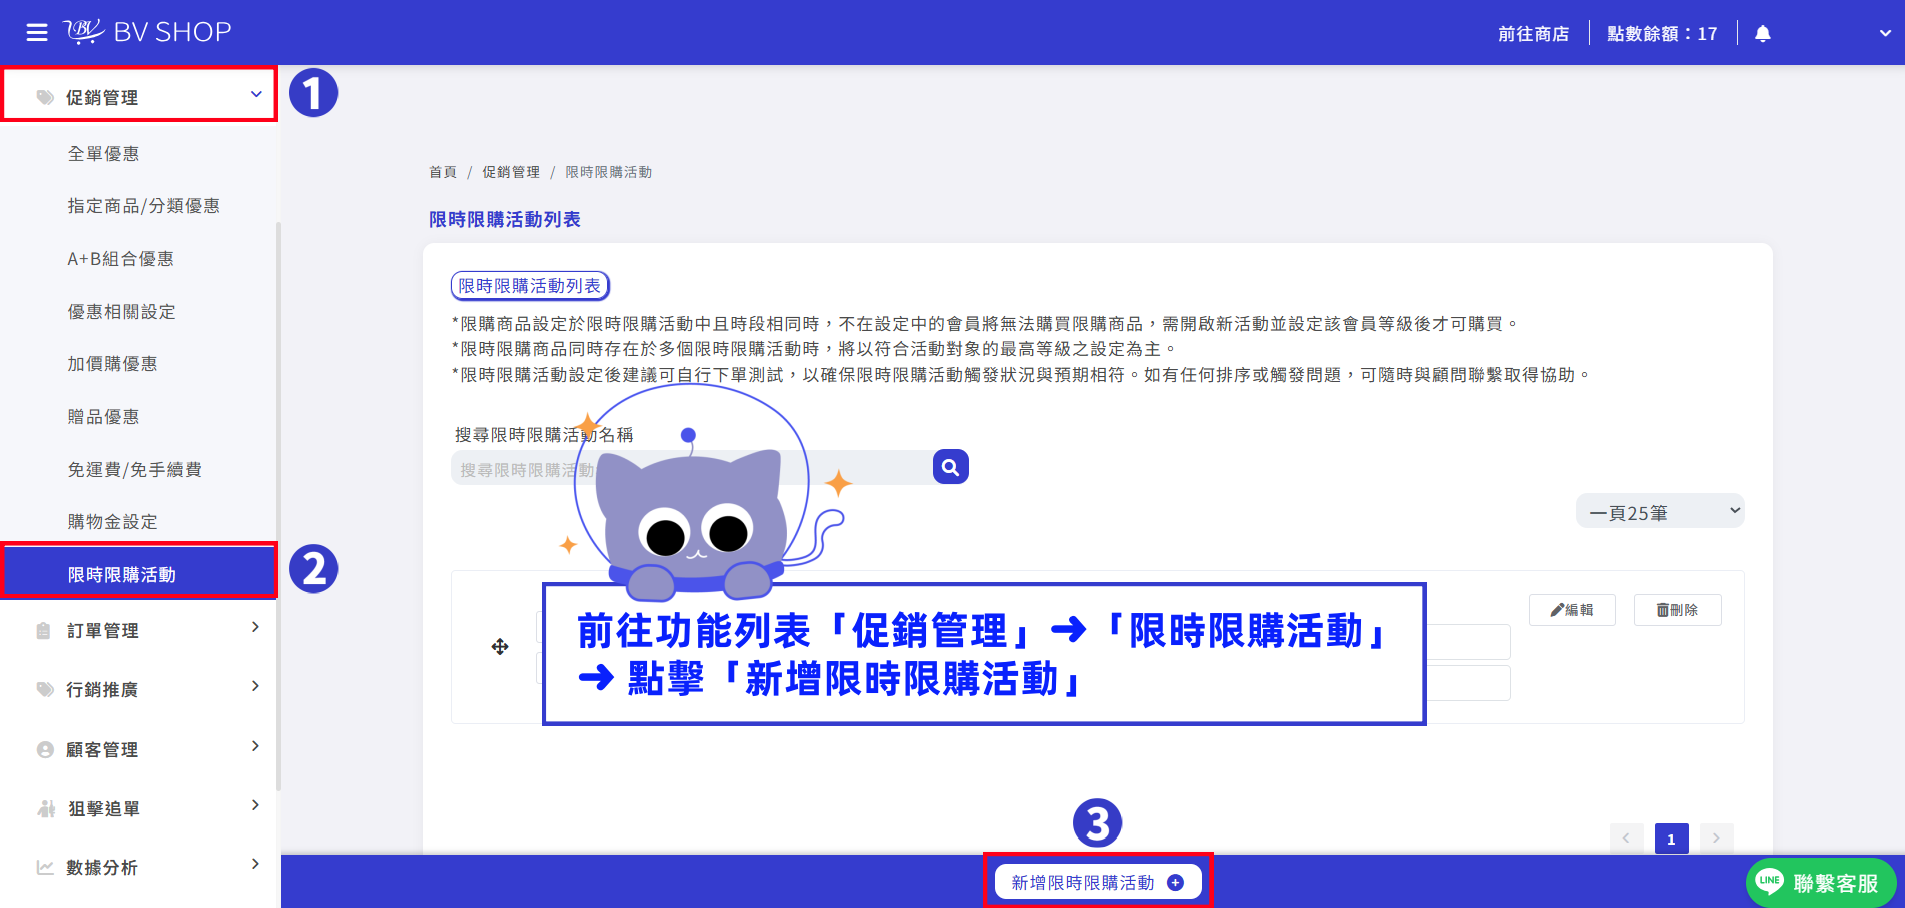Click the 刪除 delete button
Viewport: 1905px width, 908px height.
point(1677,610)
